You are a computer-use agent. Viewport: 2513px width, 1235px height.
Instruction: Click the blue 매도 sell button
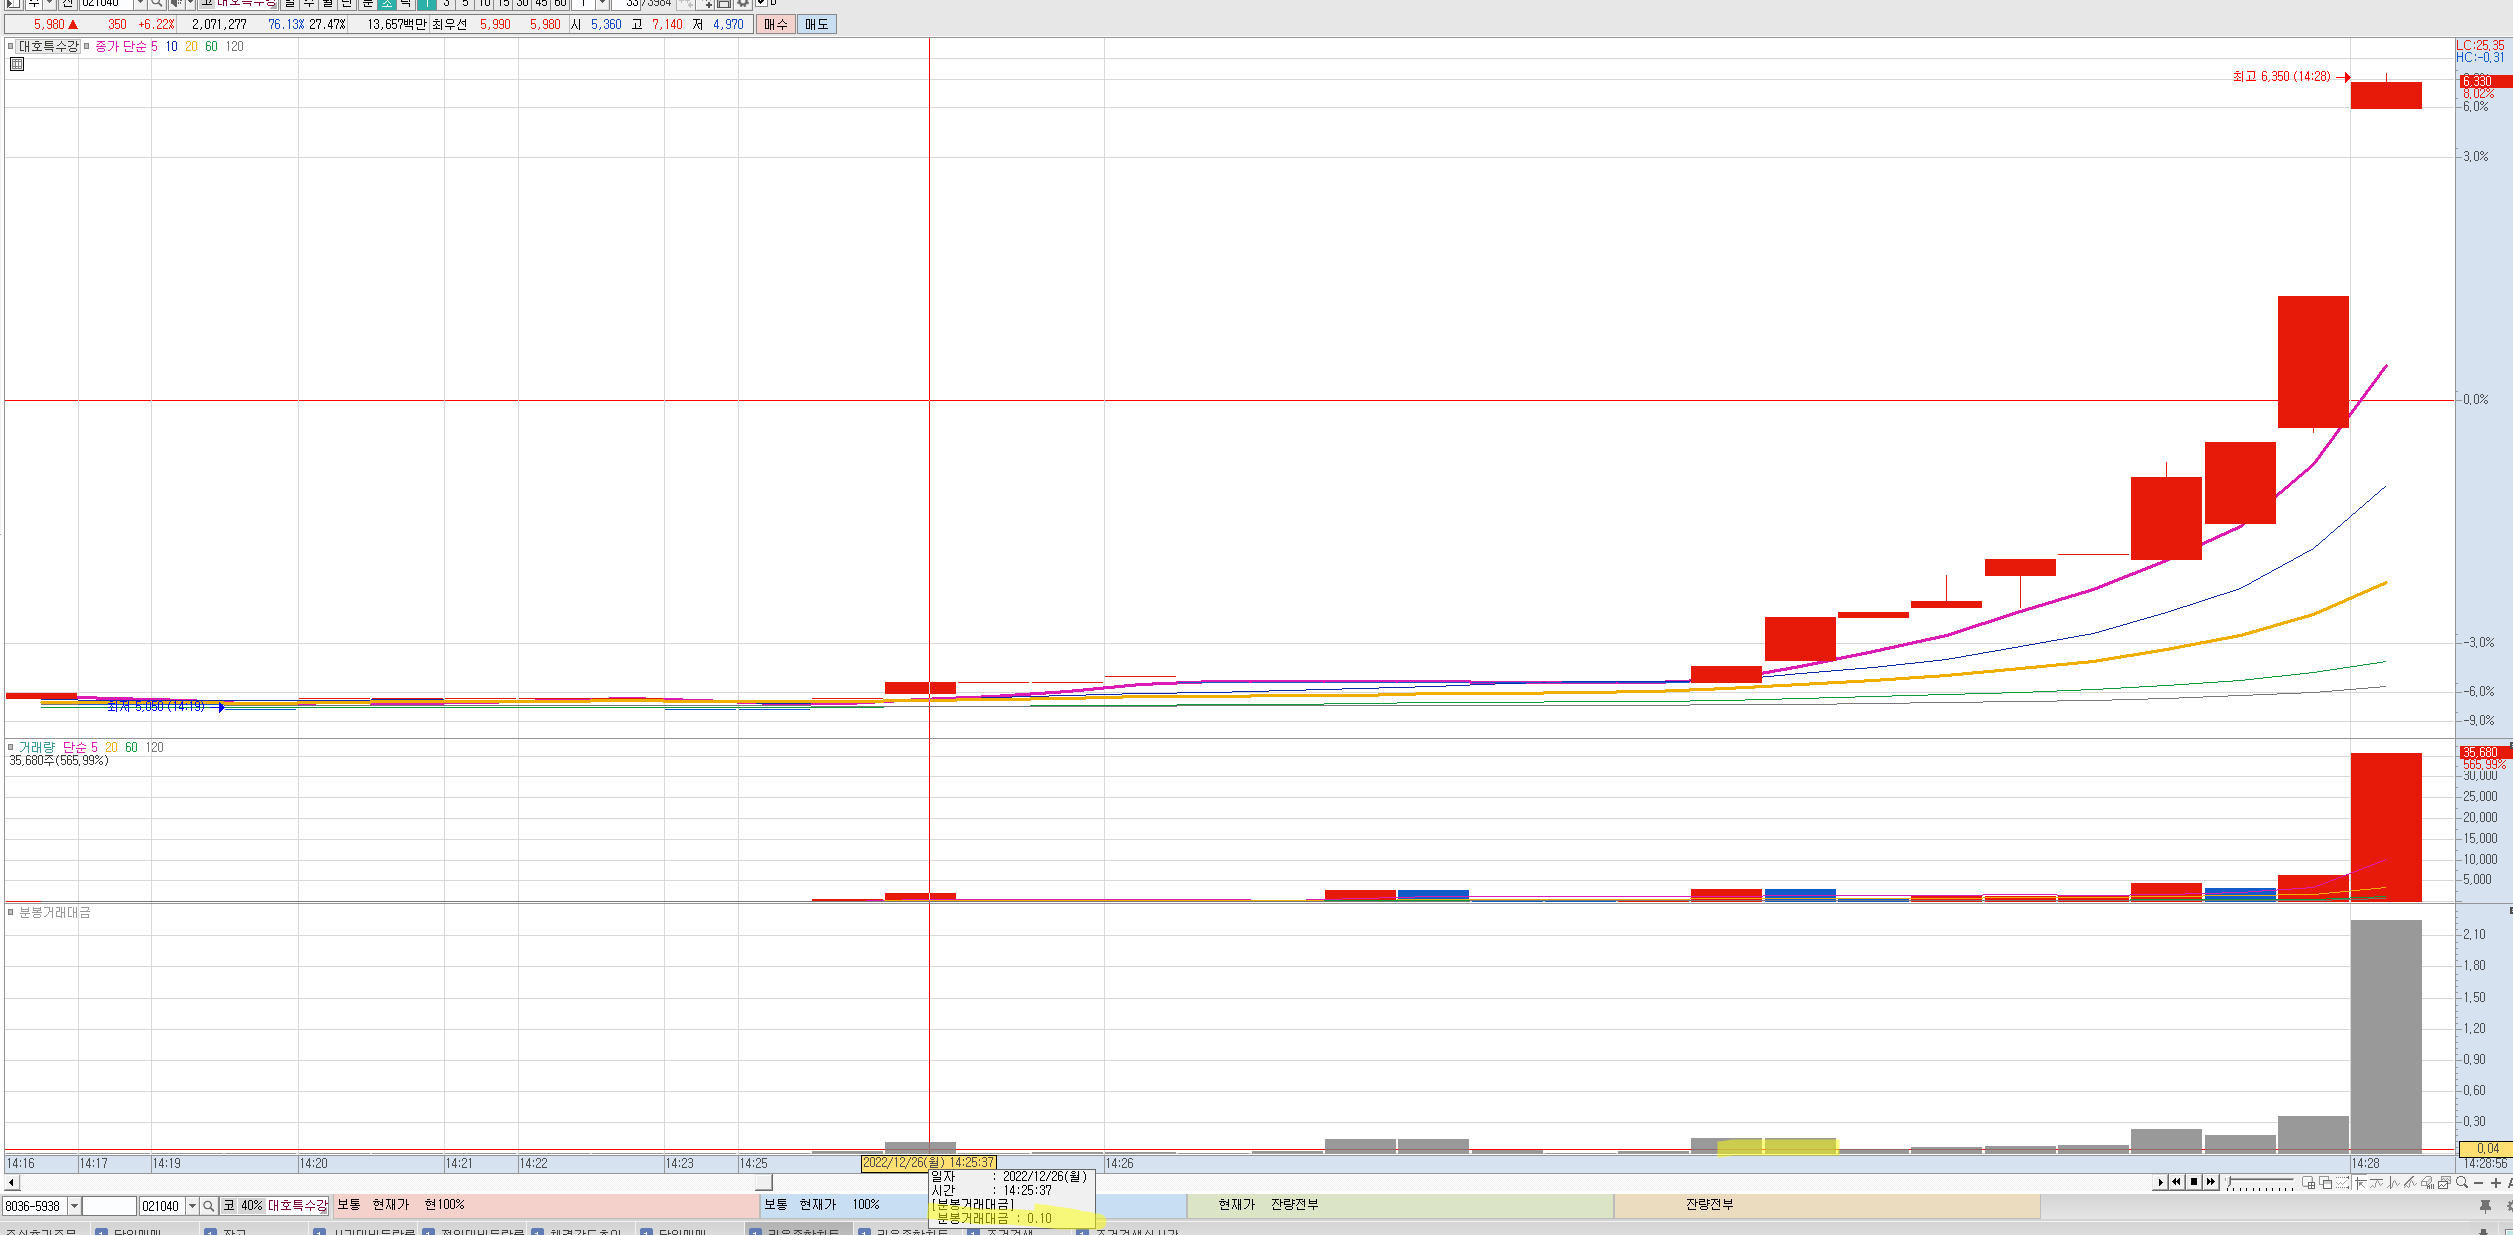816,24
